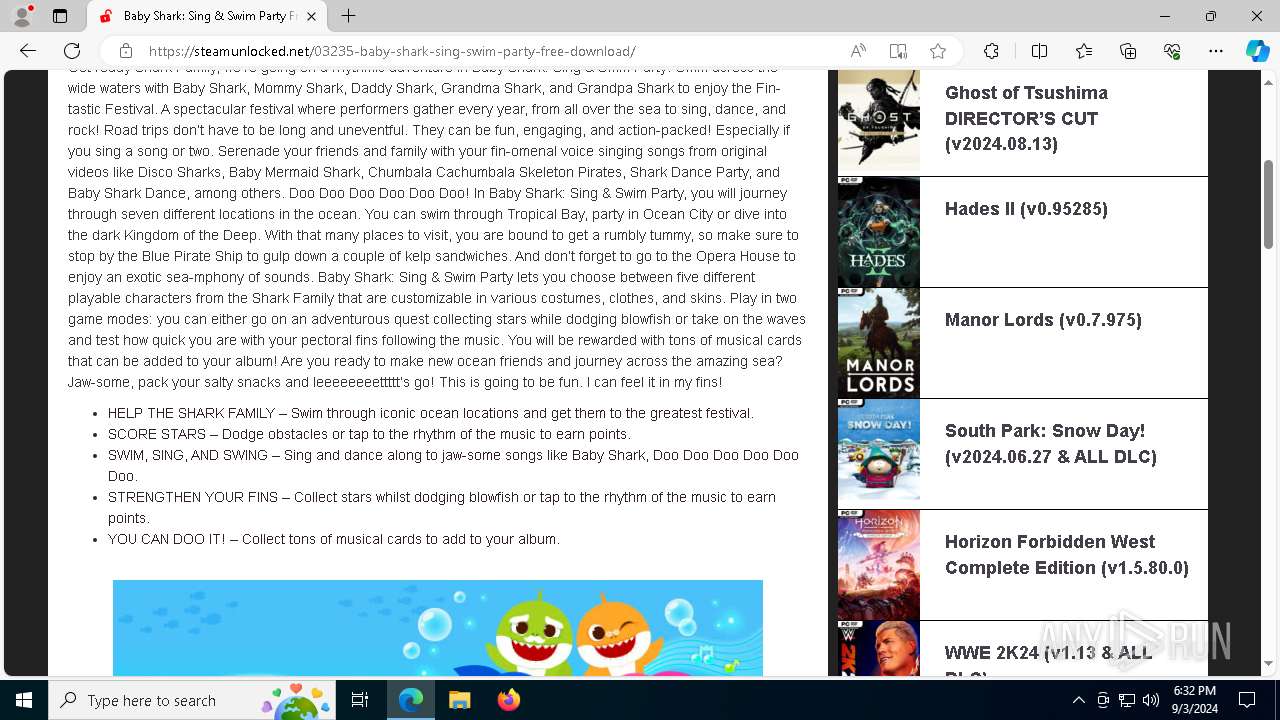Open the browser profile icon
The width and height of the screenshot is (1280, 720).
click(x=22, y=16)
